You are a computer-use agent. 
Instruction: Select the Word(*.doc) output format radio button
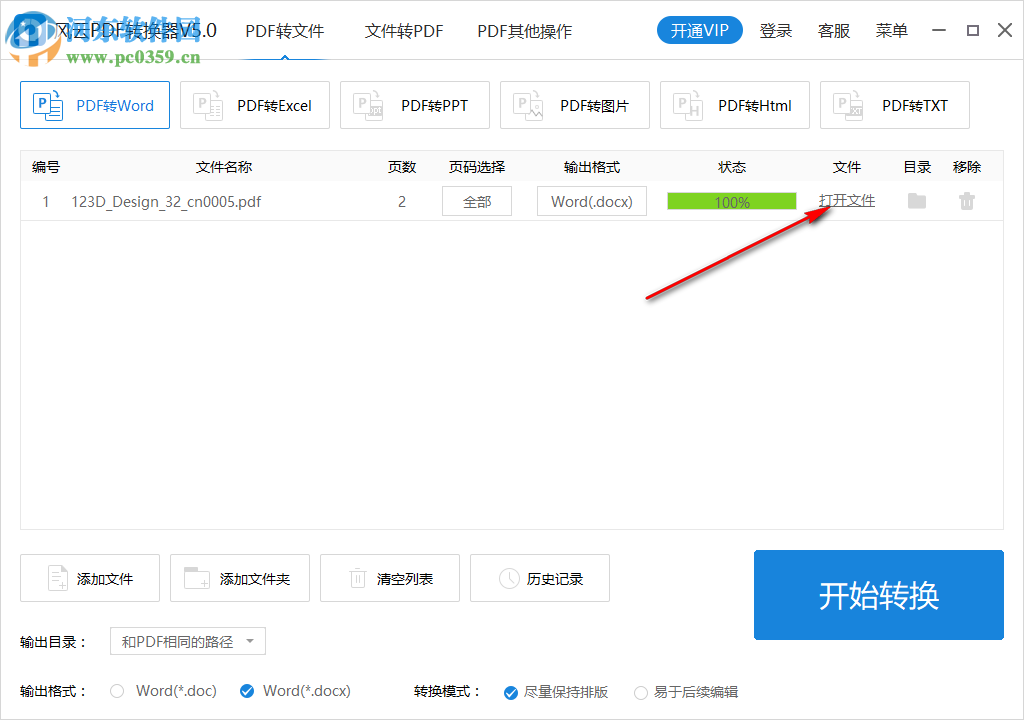[116, 691]
